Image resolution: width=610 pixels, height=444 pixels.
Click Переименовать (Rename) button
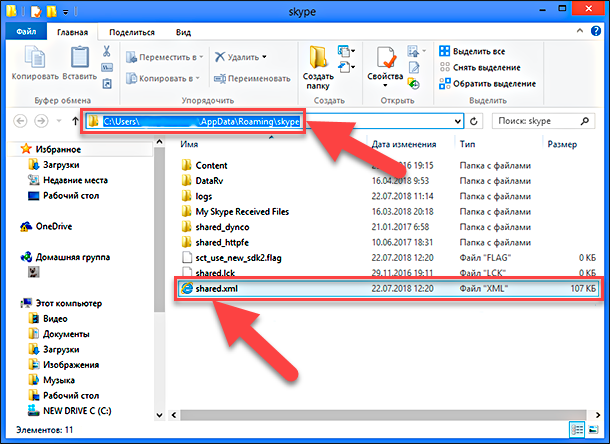[x=252, y=79]
